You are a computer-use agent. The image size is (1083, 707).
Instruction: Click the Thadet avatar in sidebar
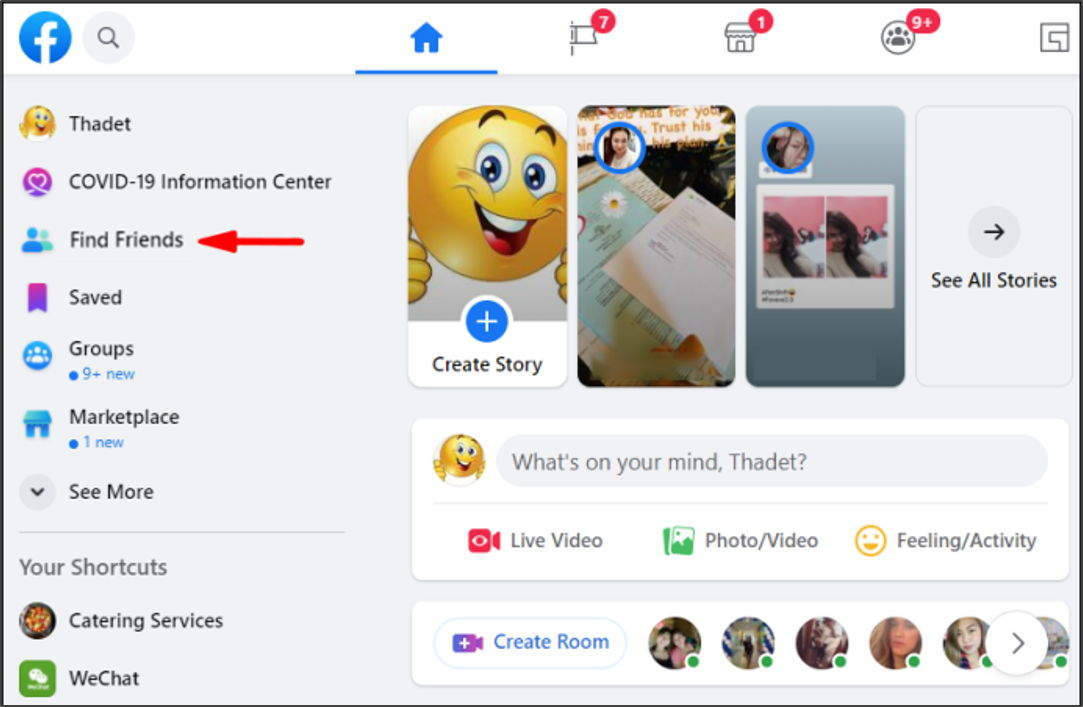click(37, 124)
